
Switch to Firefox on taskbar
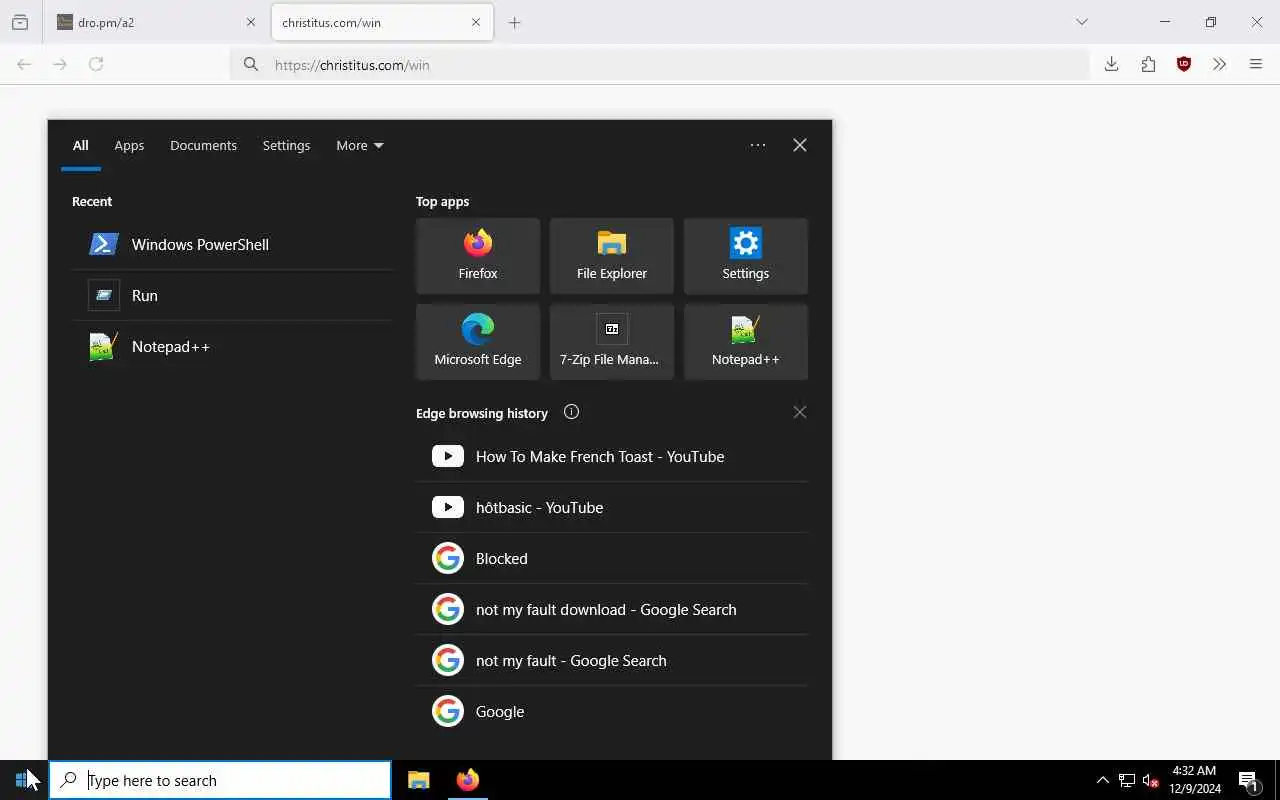[x=467, y=780]
